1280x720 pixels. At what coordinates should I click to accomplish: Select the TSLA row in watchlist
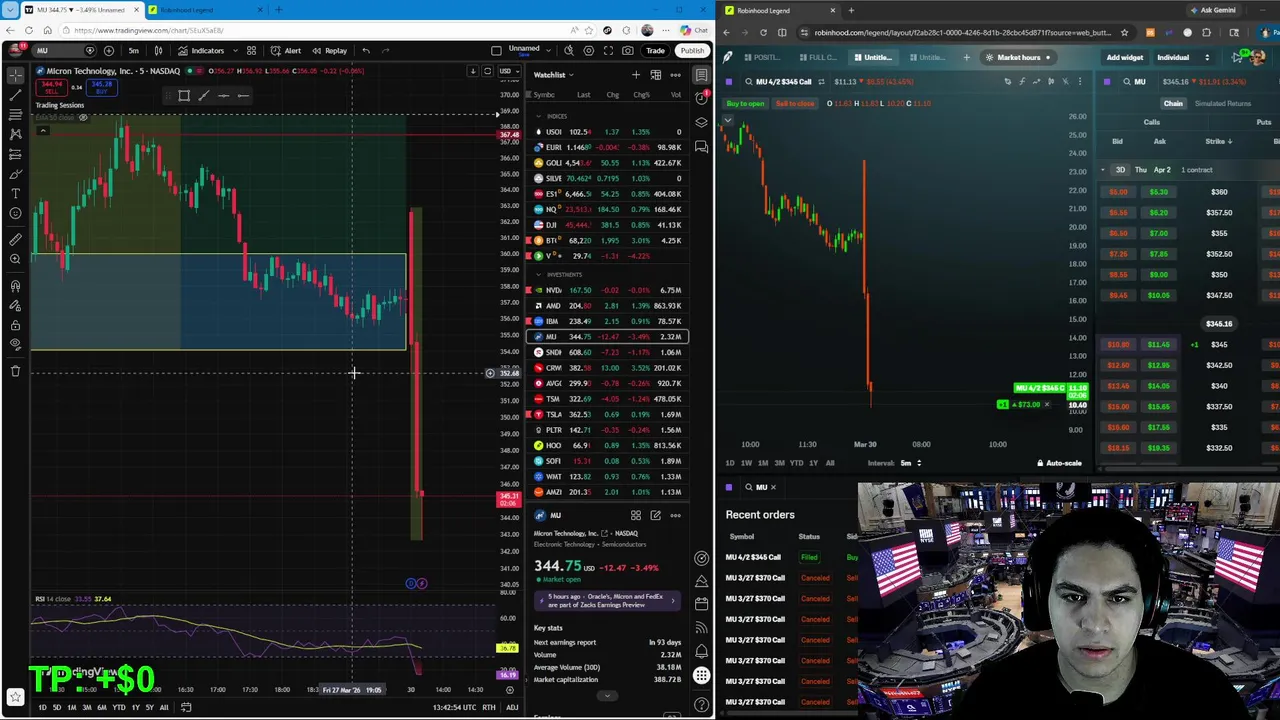pos(608,414)
